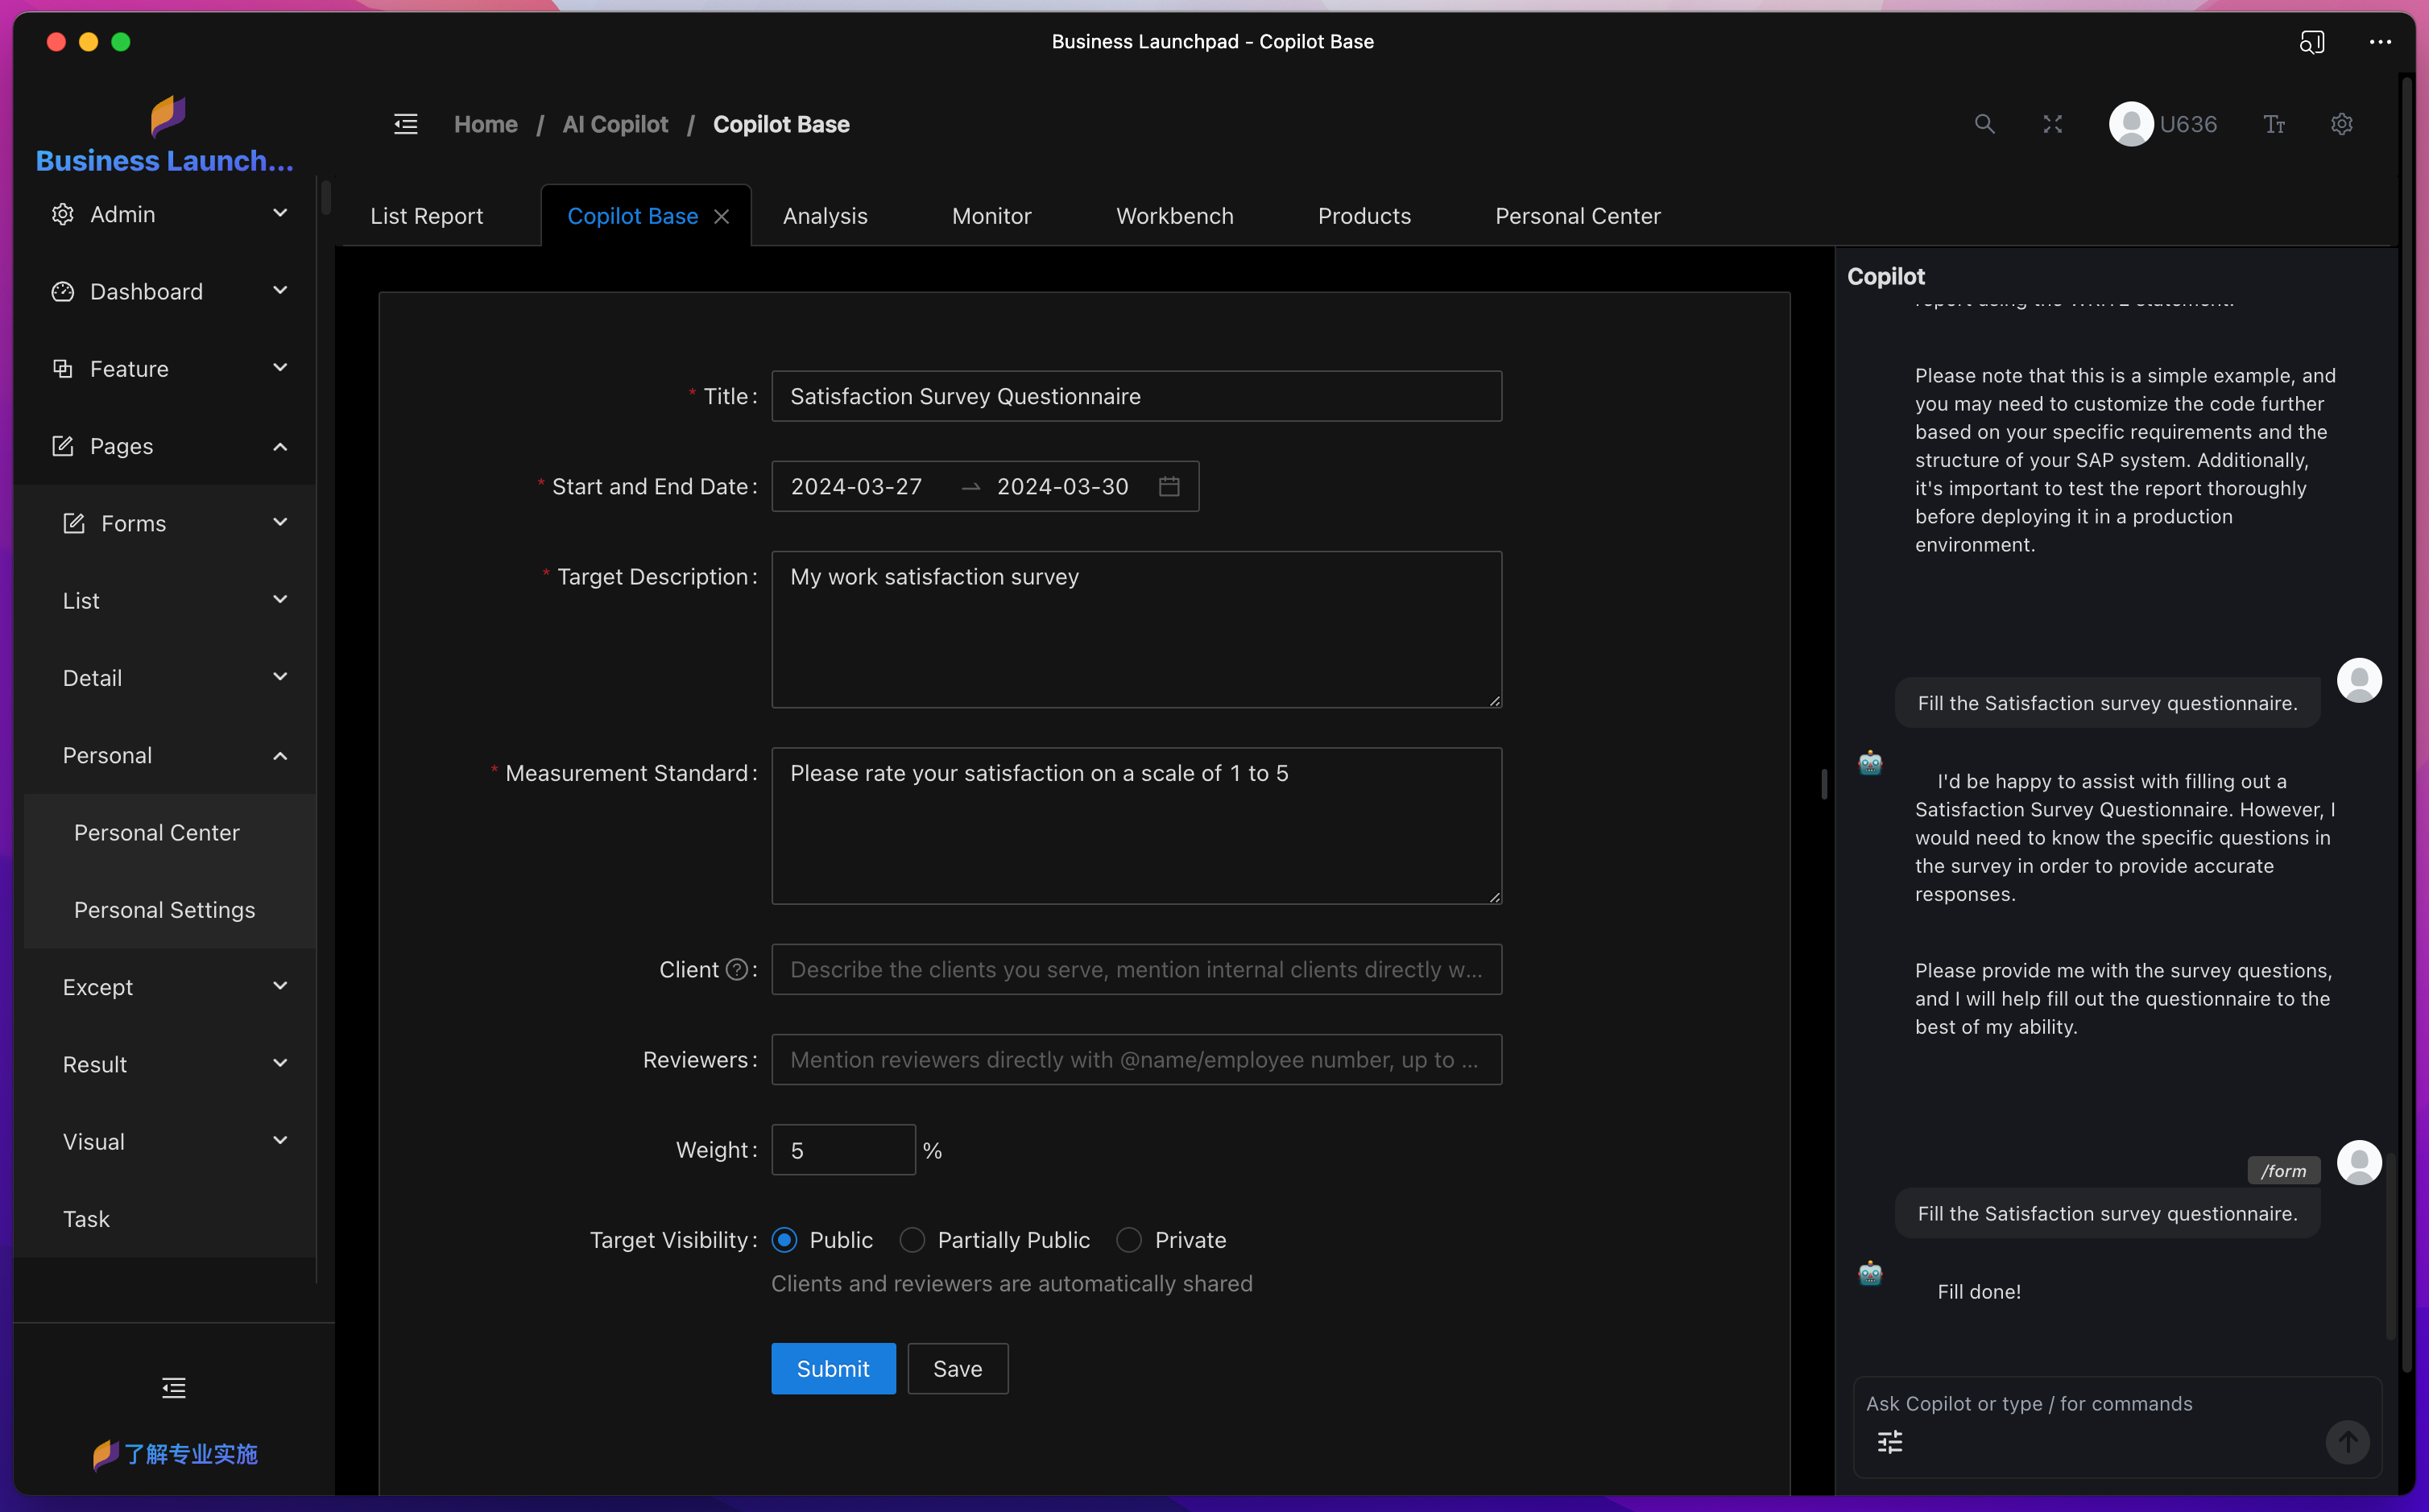Screen dimensions: 2429x1512
Task: Click the Copilot send arrow button
Action: (2346, 1441)
